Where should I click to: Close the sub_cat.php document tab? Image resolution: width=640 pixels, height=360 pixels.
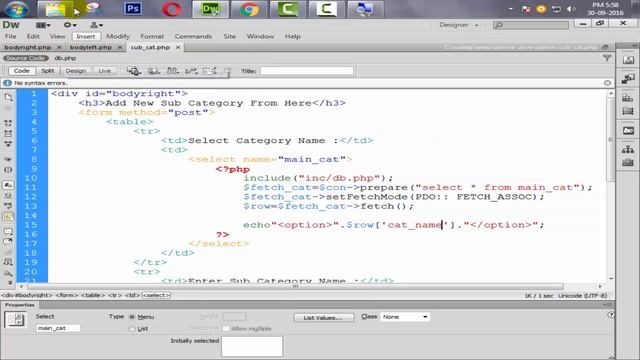(178, 47)
